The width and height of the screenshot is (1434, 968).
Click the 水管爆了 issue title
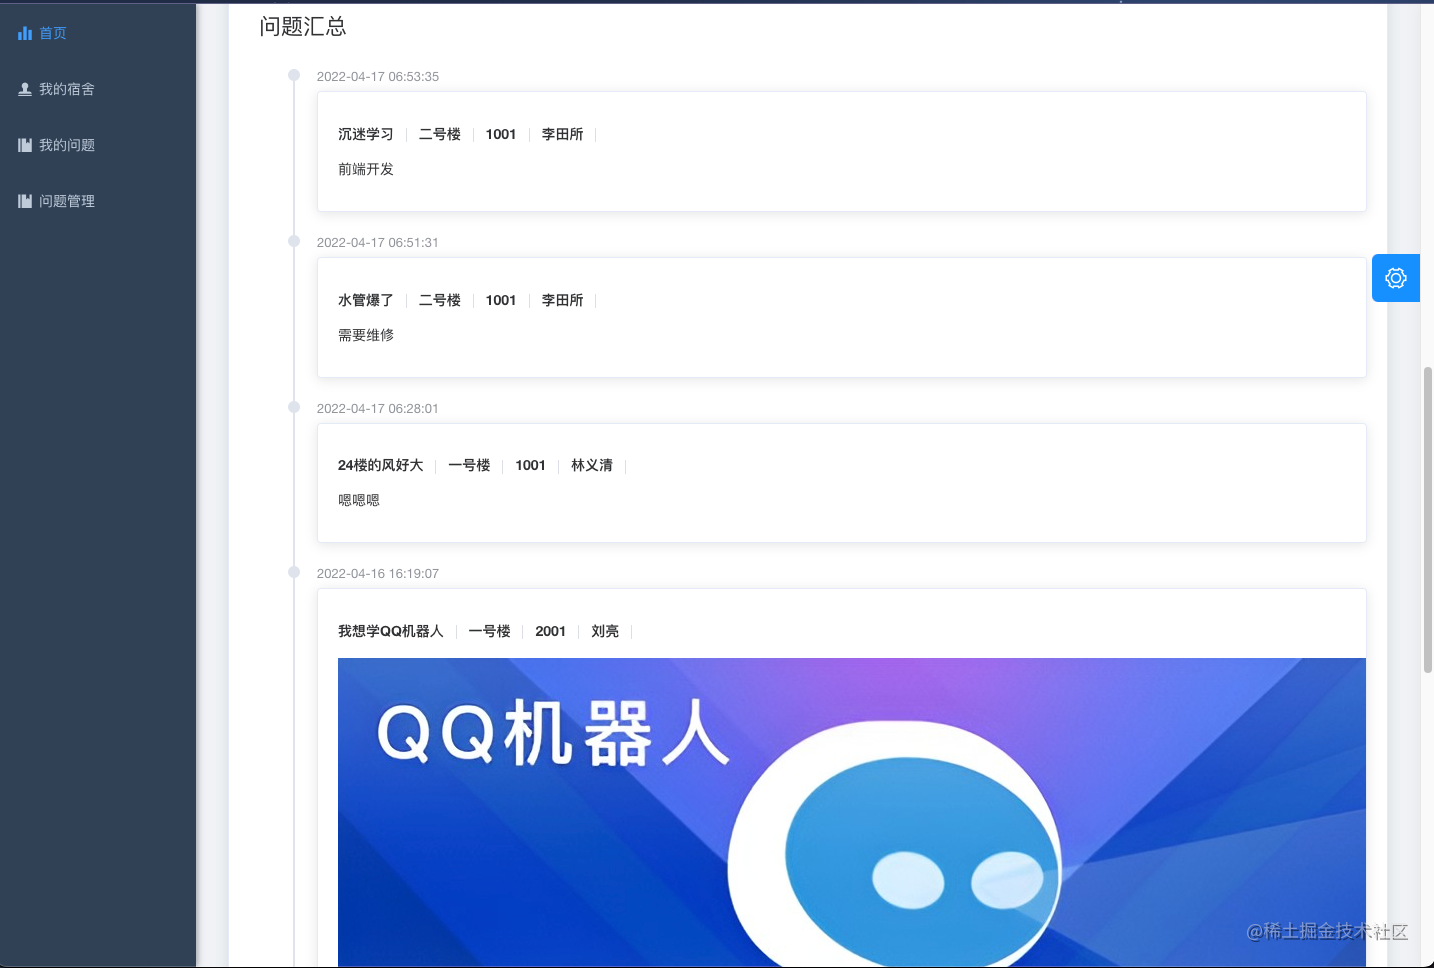366,300
